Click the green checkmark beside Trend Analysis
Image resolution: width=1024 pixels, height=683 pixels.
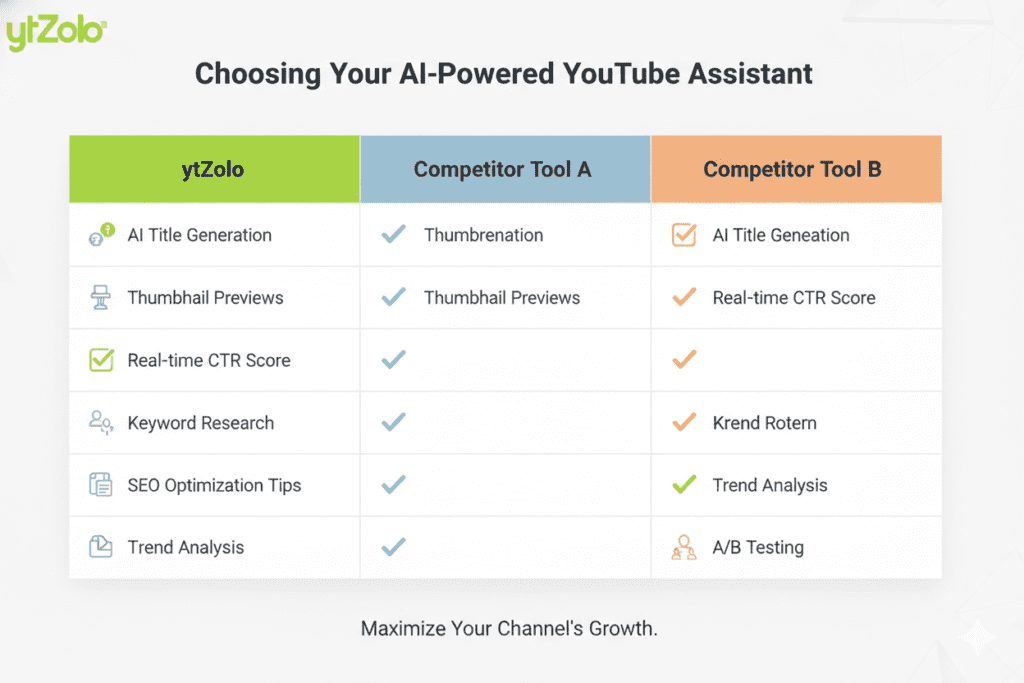[x=684, y=485]
